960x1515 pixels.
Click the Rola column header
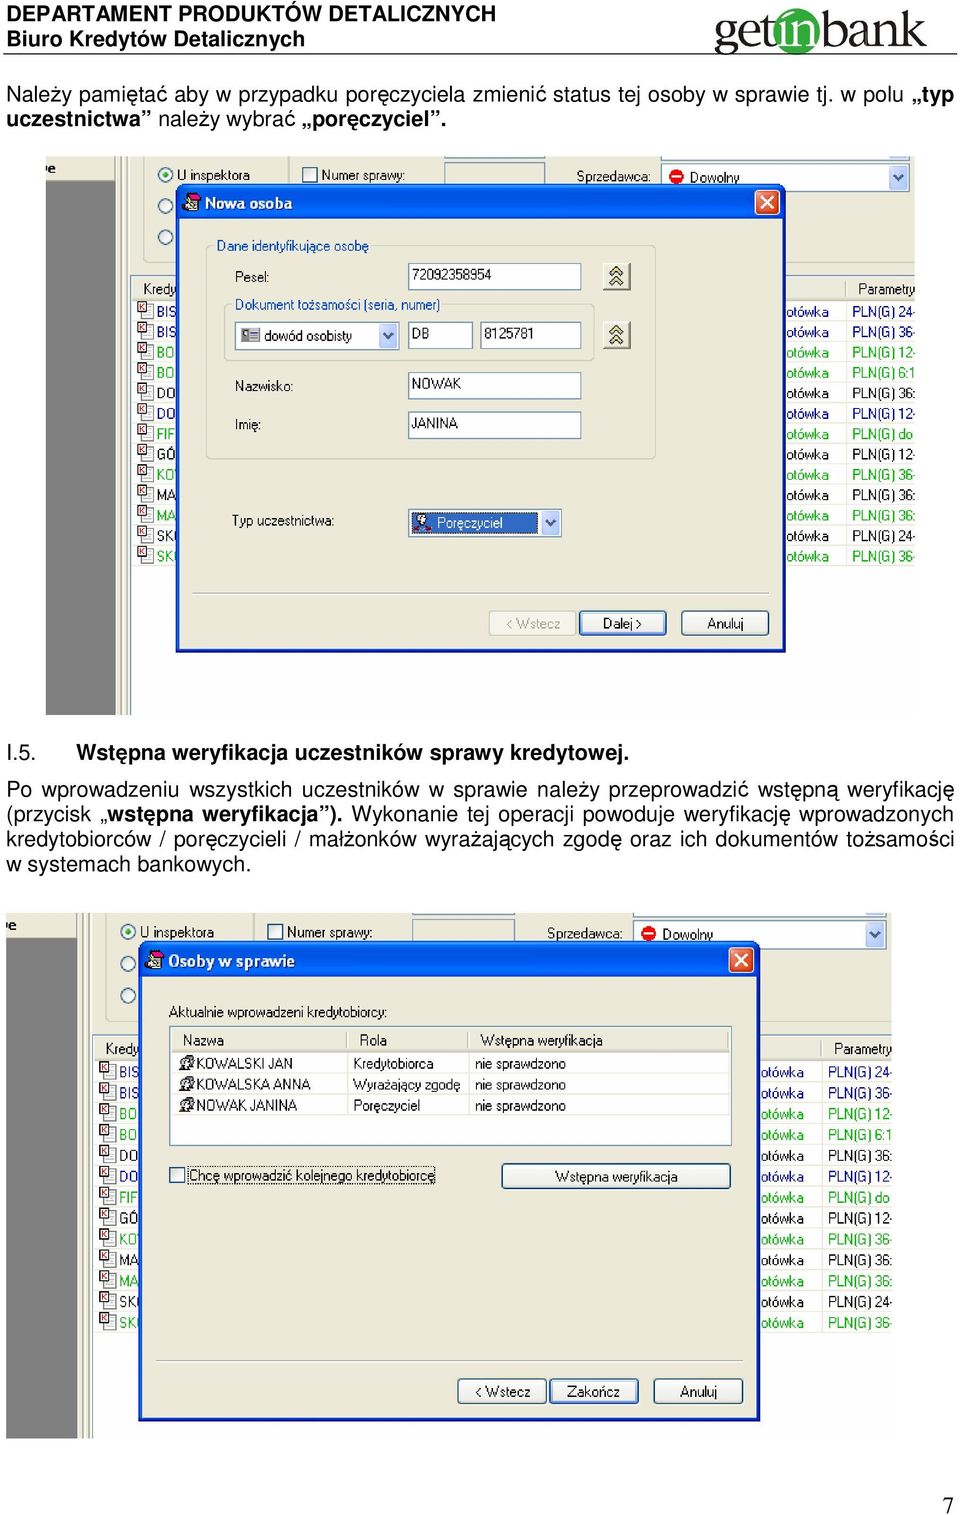[406, 1040]
